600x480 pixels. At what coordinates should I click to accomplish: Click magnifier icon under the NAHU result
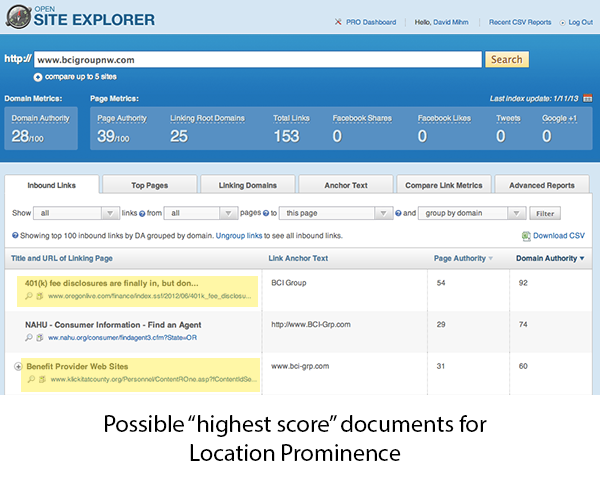(31, 338)
